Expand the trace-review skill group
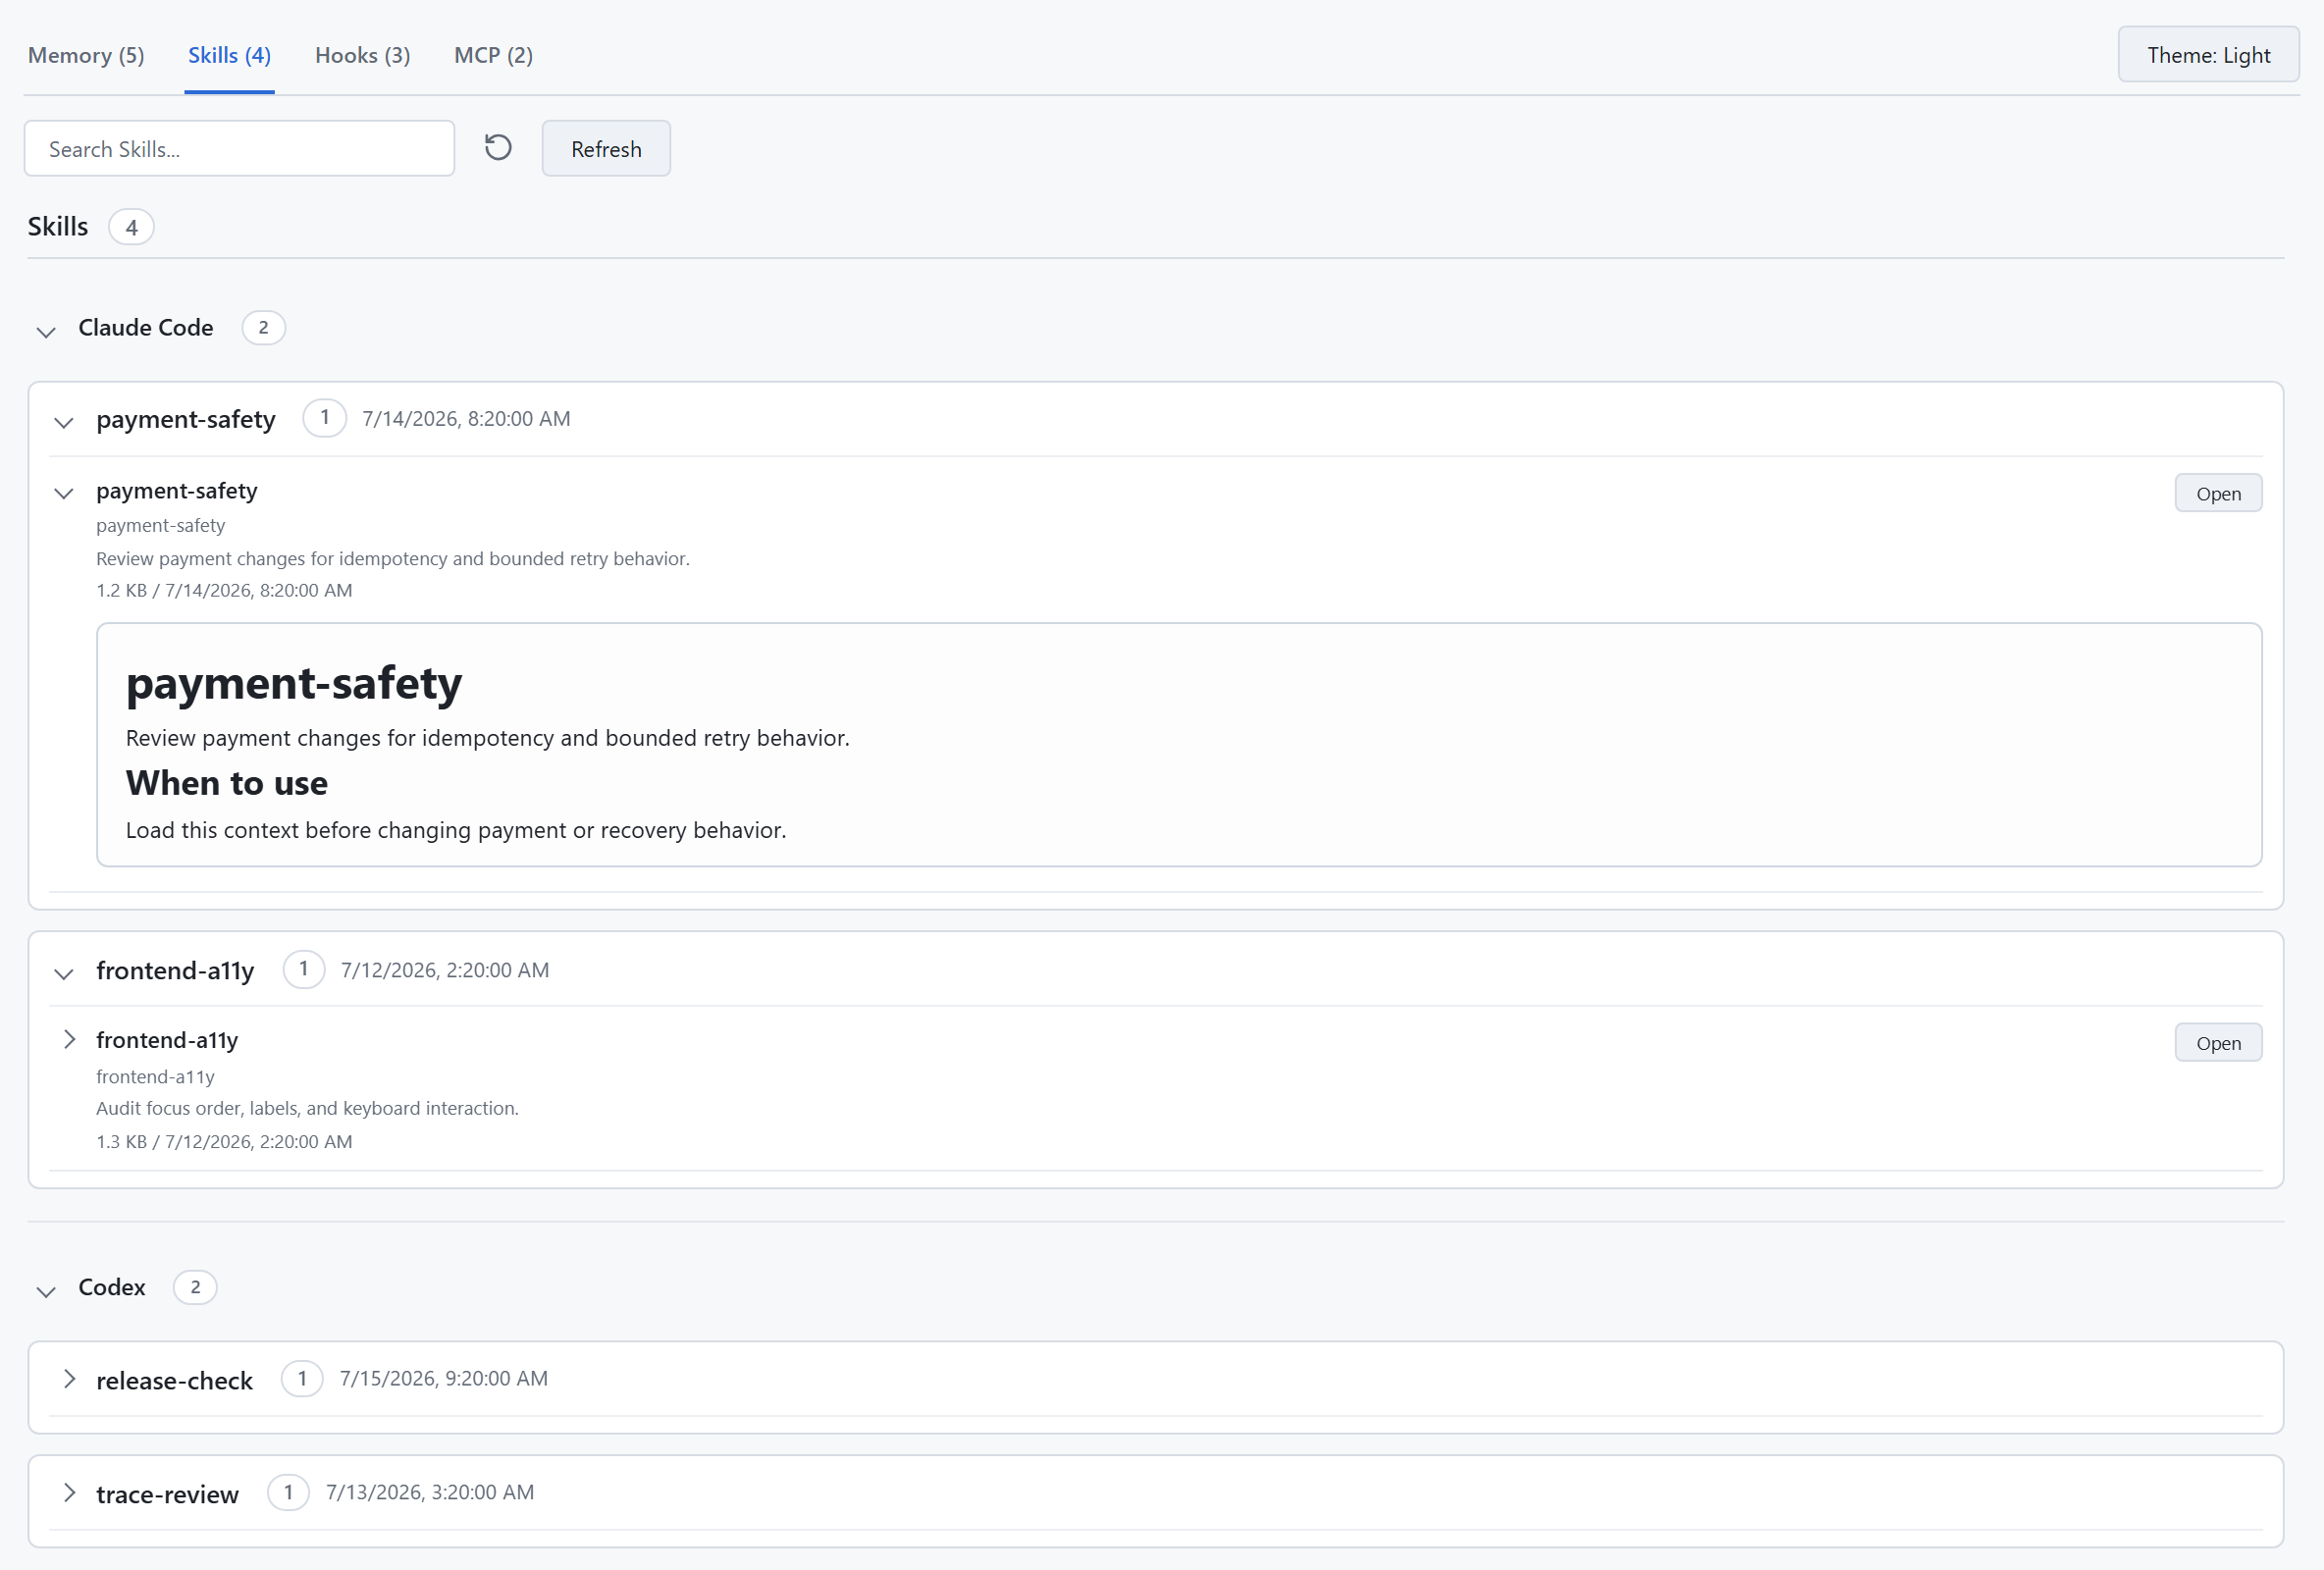2324x1570 pixels. coord(69,1493)
